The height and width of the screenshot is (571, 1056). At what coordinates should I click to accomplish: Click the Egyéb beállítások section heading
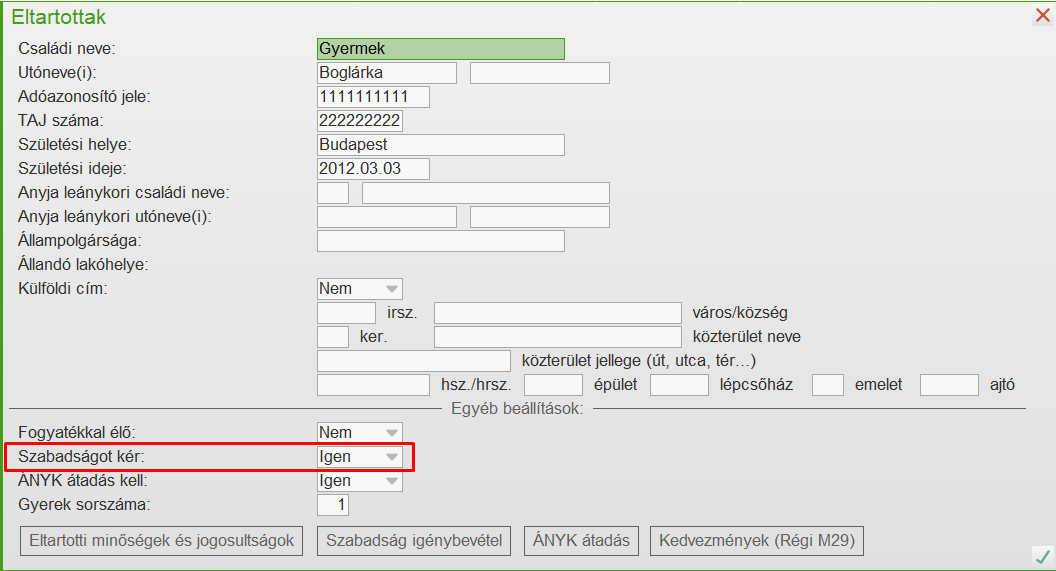click(517, 409)
